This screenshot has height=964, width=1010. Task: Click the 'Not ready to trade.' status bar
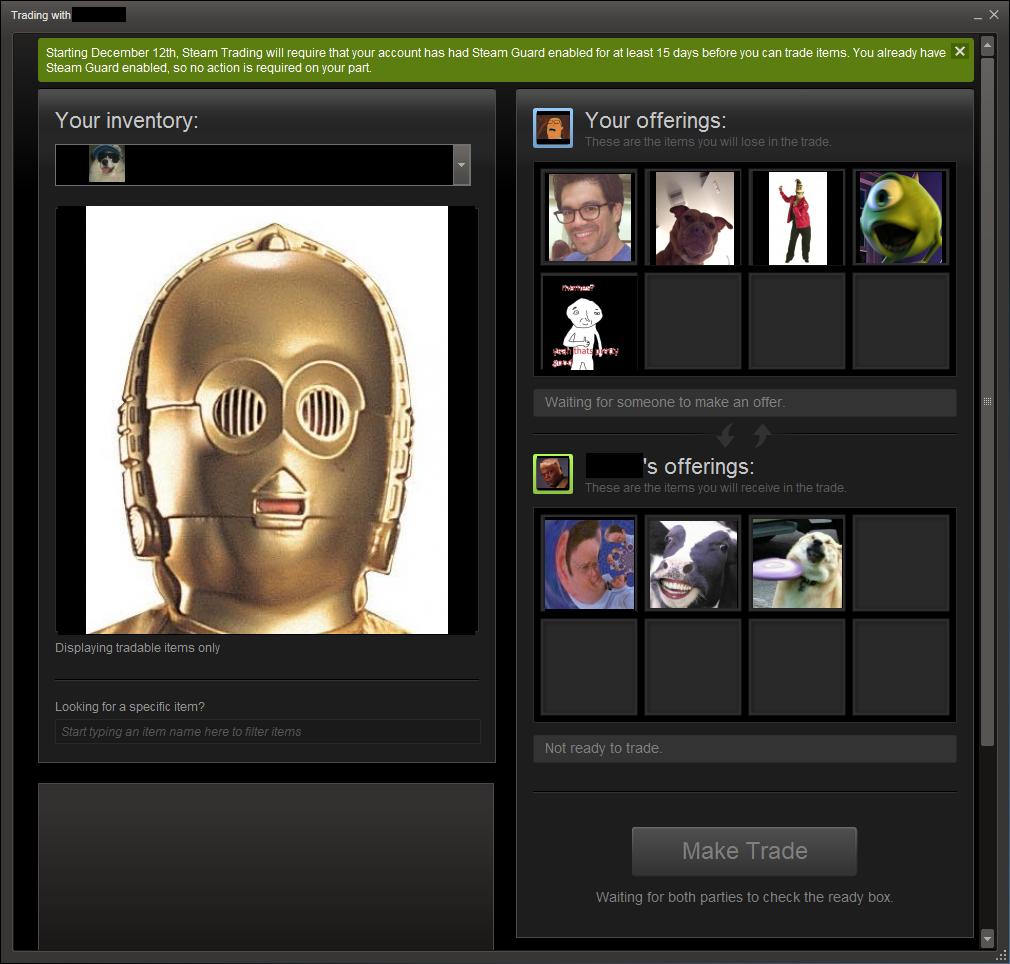click(x=745, y=748)
